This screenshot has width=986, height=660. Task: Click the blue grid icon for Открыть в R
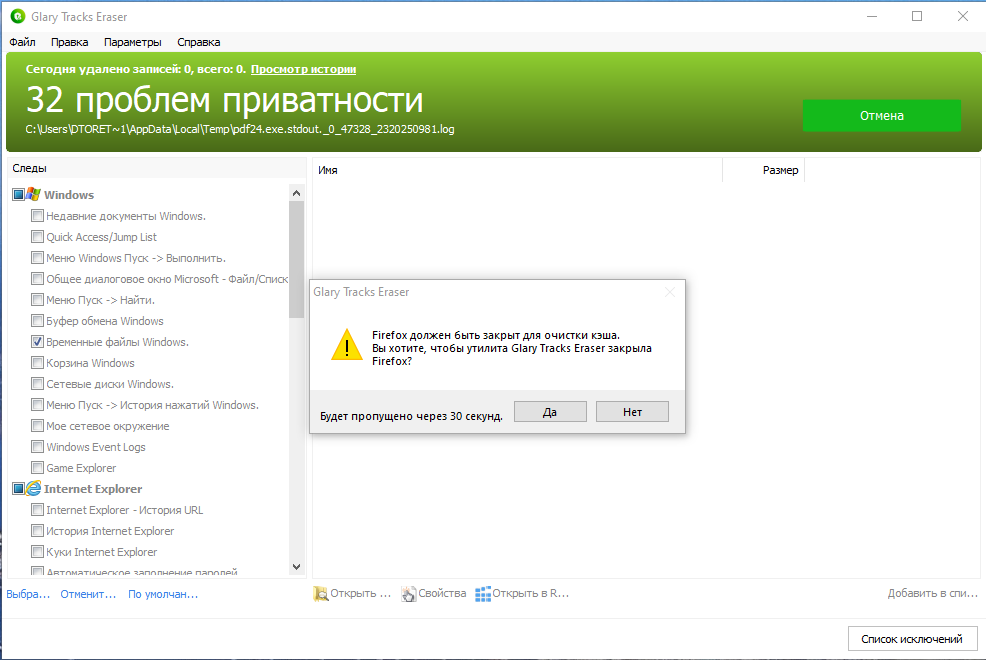(482, 593)
